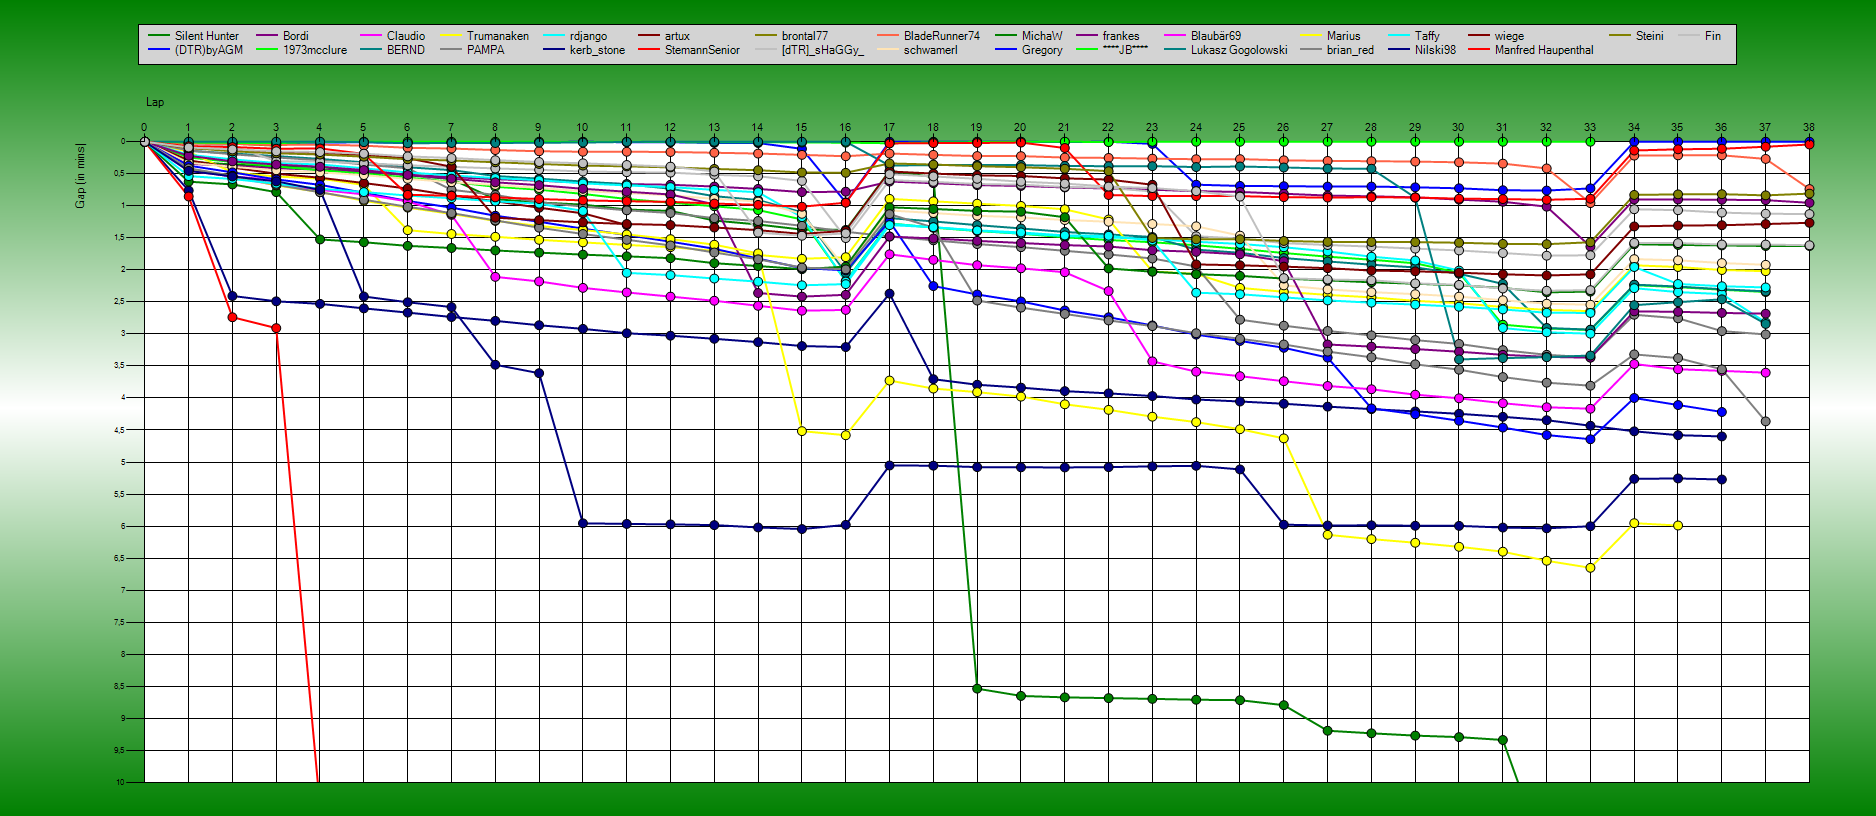
Task: Click dark blue data point at lap 17 near gap 5
Action: [x=889, y=465]
